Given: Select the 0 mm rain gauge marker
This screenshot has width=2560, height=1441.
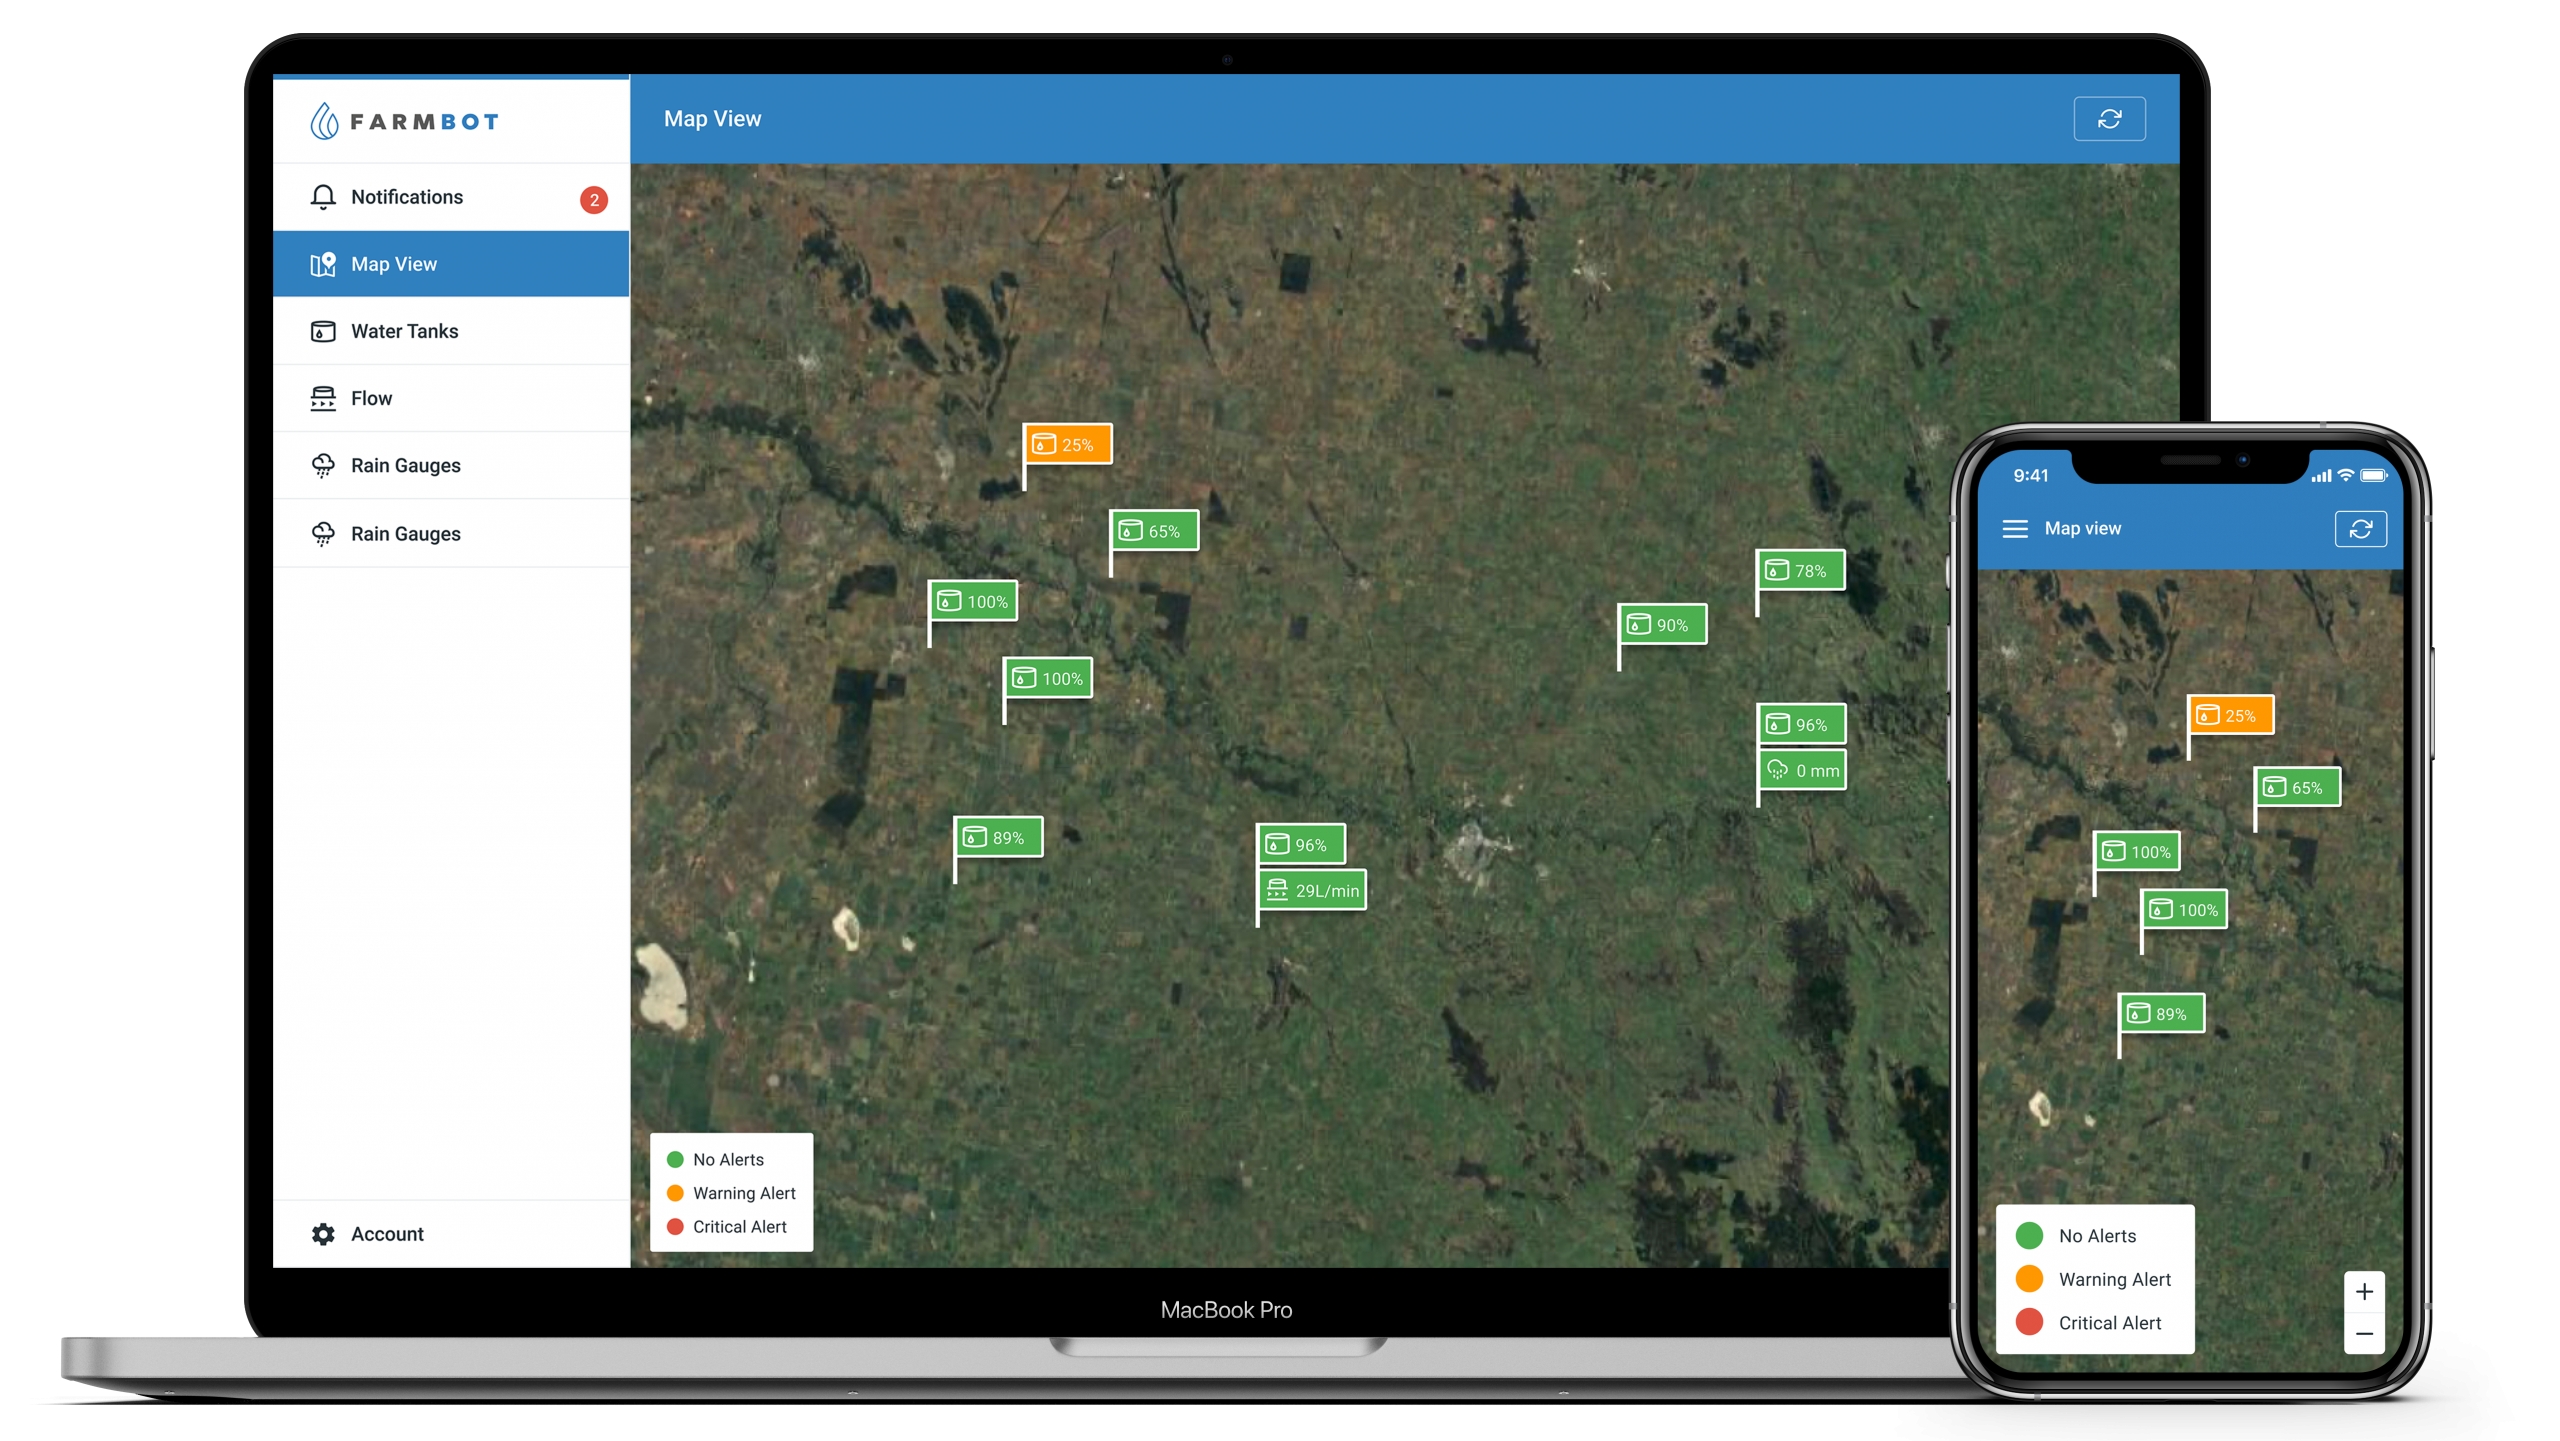Looking at the screenshot, I should (x=1802, y=770).
